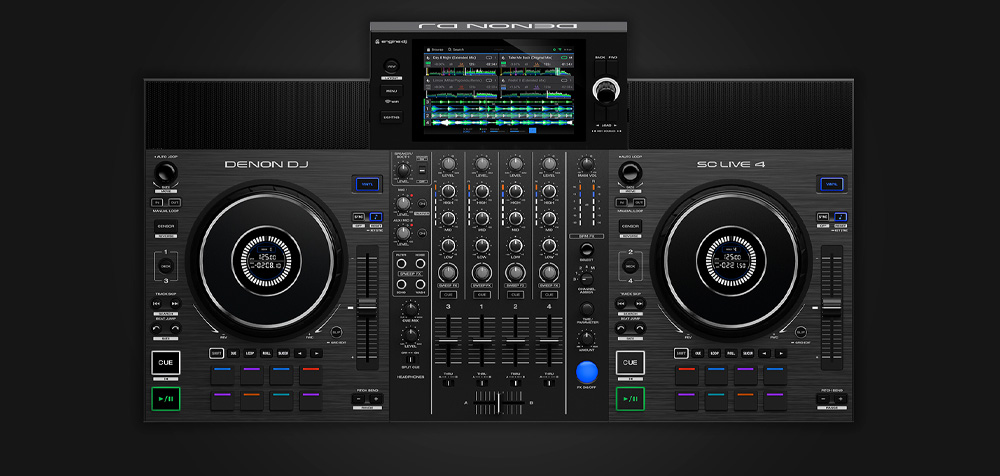Select the ECHO sweep FX button
This screenshot has height=476, width=1000.
point(402,283)
